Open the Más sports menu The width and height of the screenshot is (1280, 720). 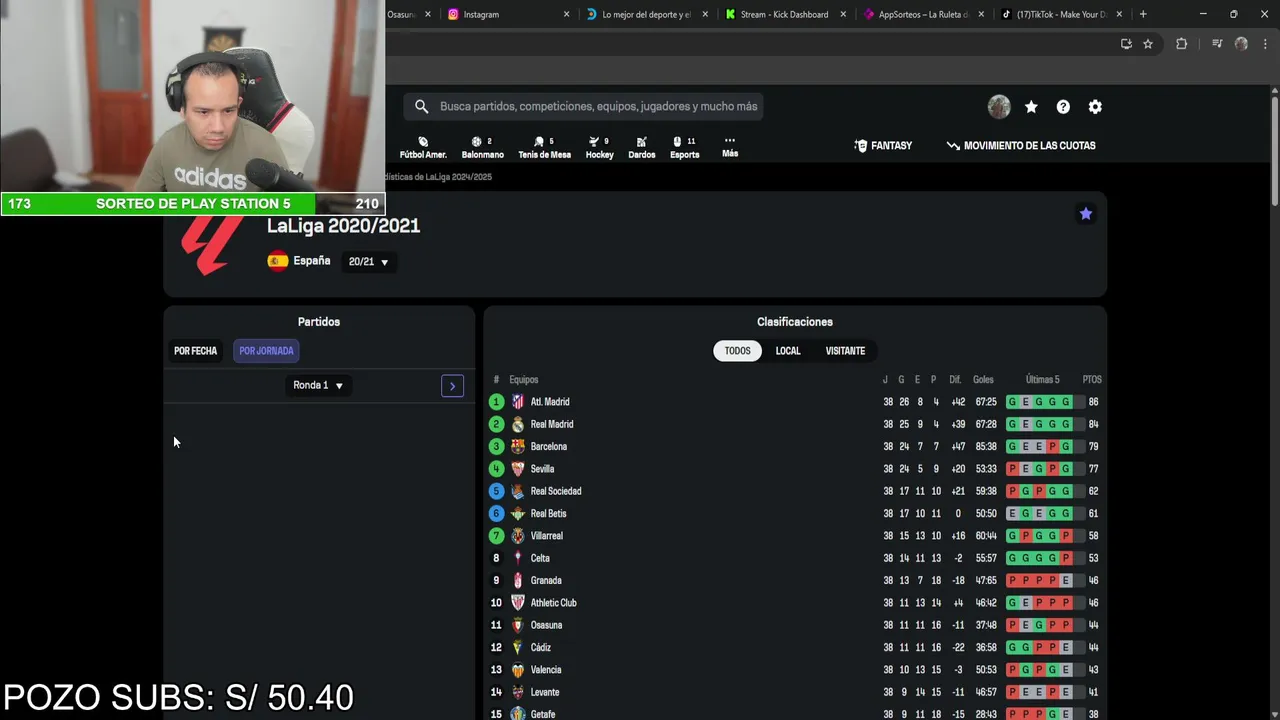point(730,147)
